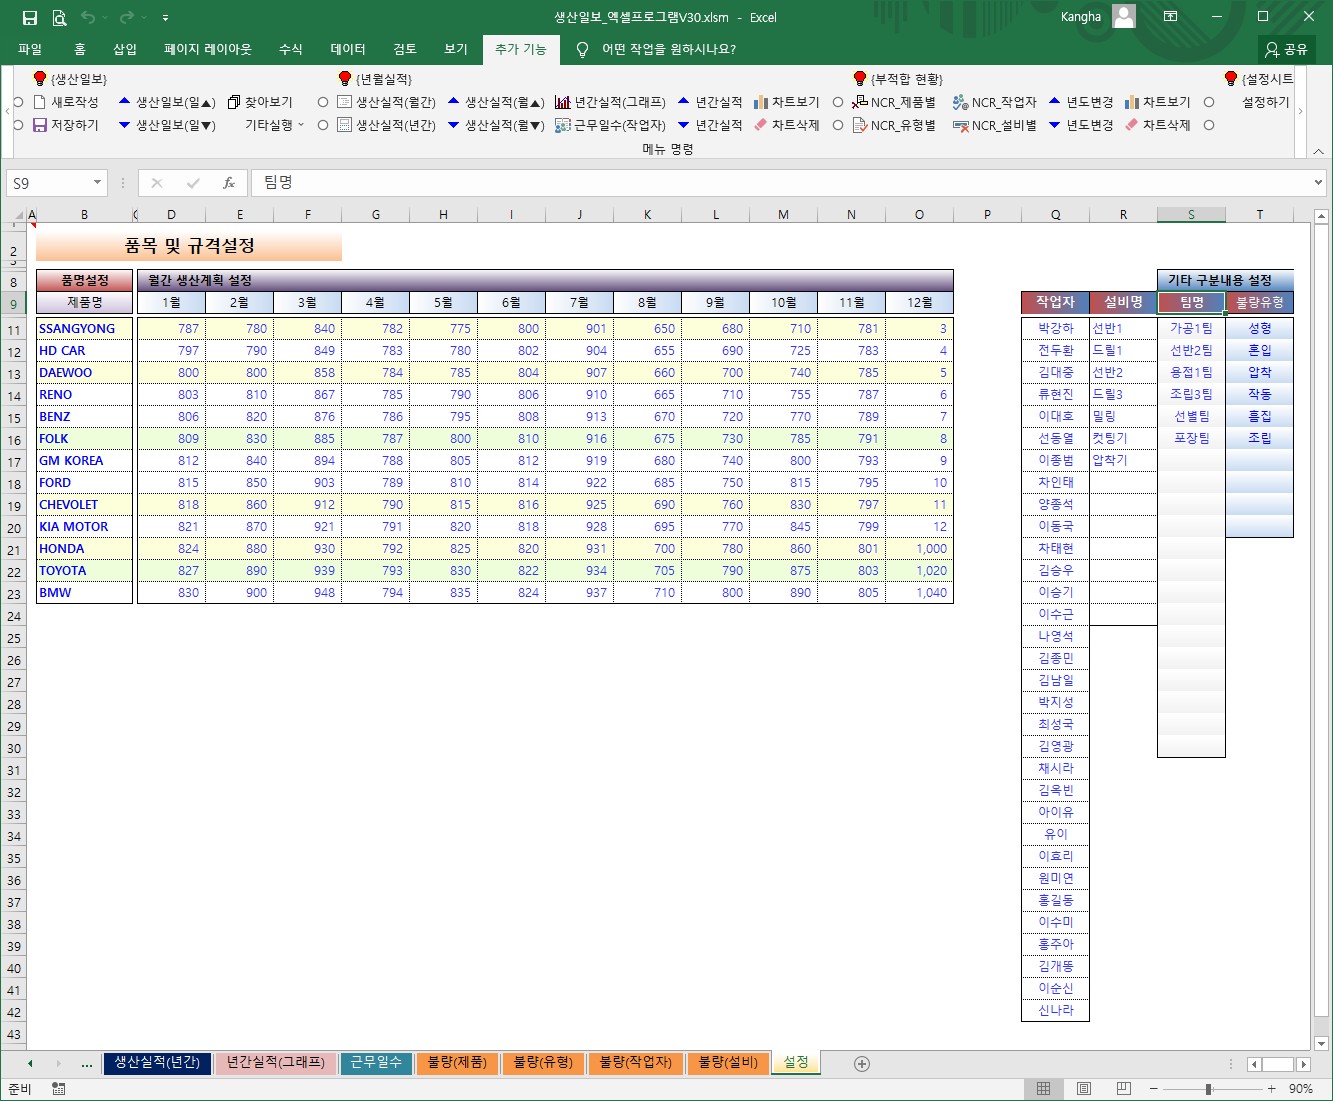This screenshot has width=1333, height=1101.
Task: Open the 데이터 ribbon tab
Action: point(348,49)
